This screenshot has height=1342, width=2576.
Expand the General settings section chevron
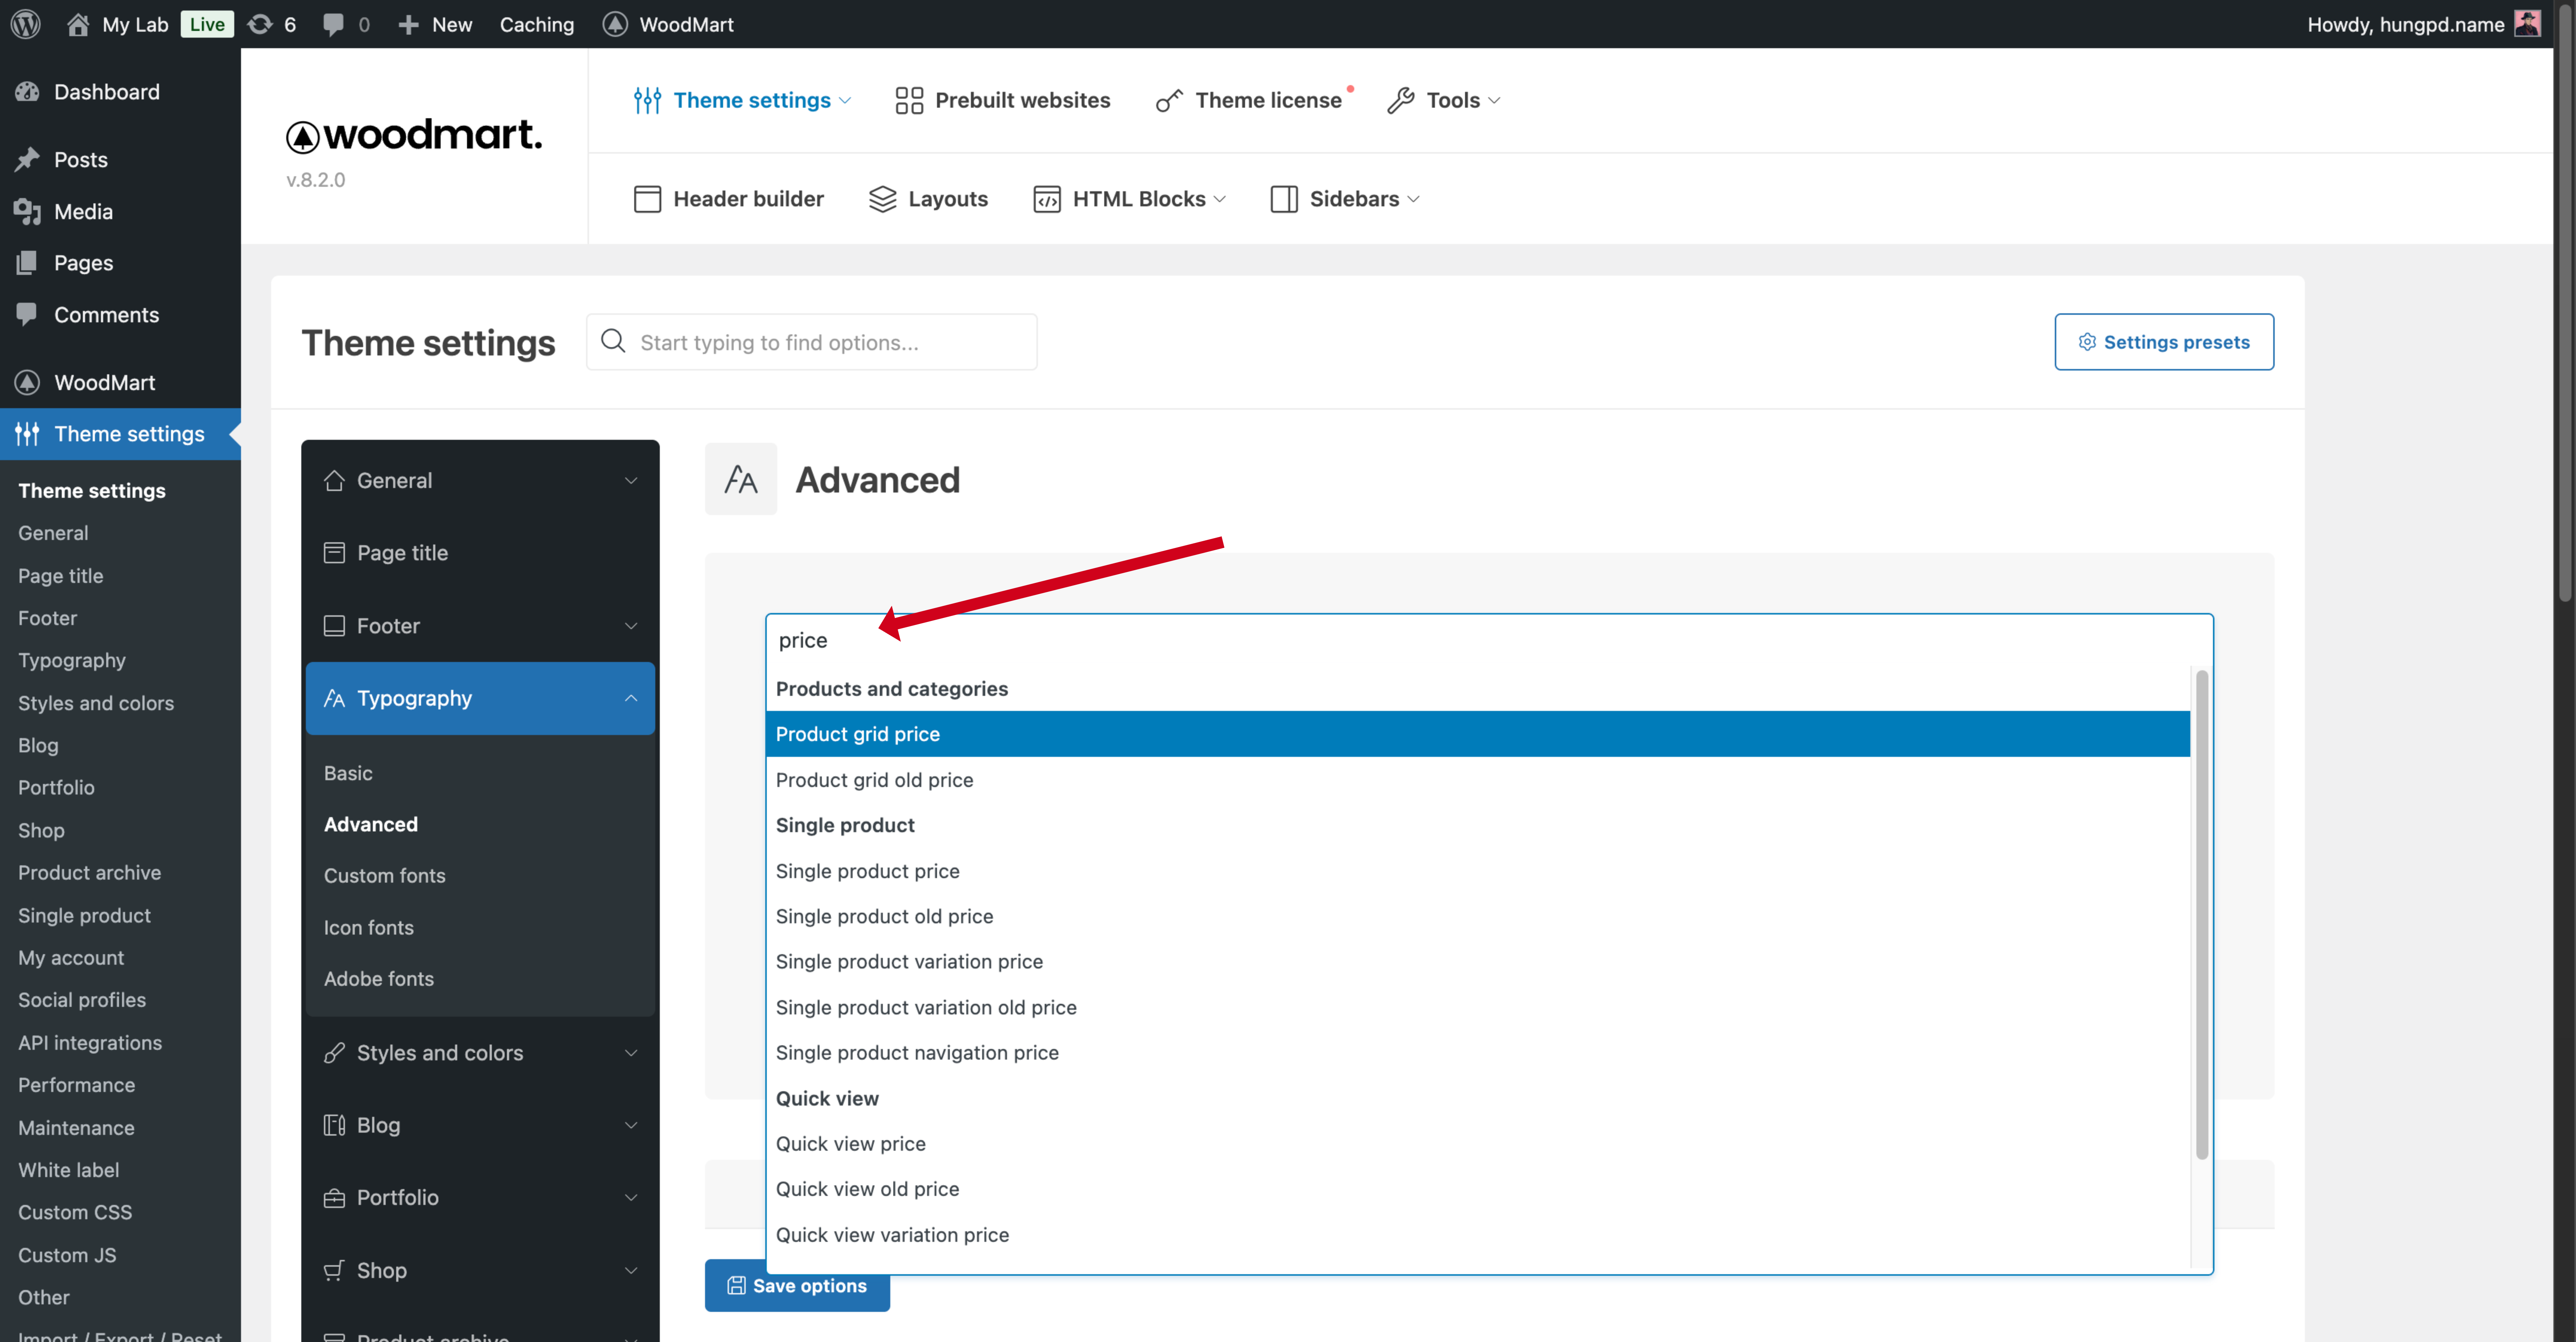tap(631, 481)
